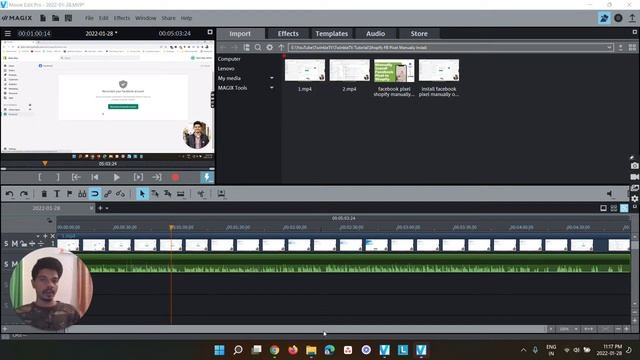Click the Delete trash icon
This screenshot has height=360, width=640.
44,194
